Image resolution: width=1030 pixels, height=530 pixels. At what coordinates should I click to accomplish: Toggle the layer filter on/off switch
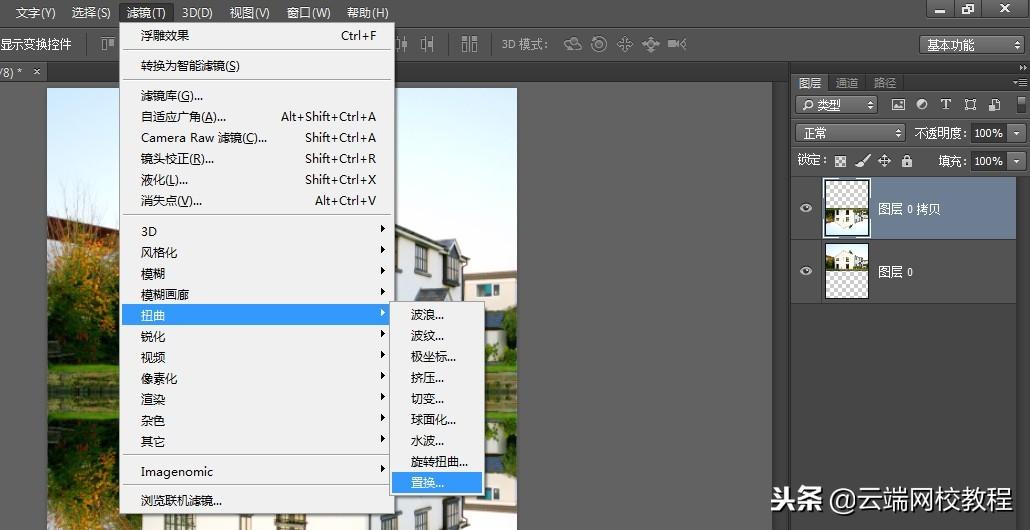[x=1021, y=105]
